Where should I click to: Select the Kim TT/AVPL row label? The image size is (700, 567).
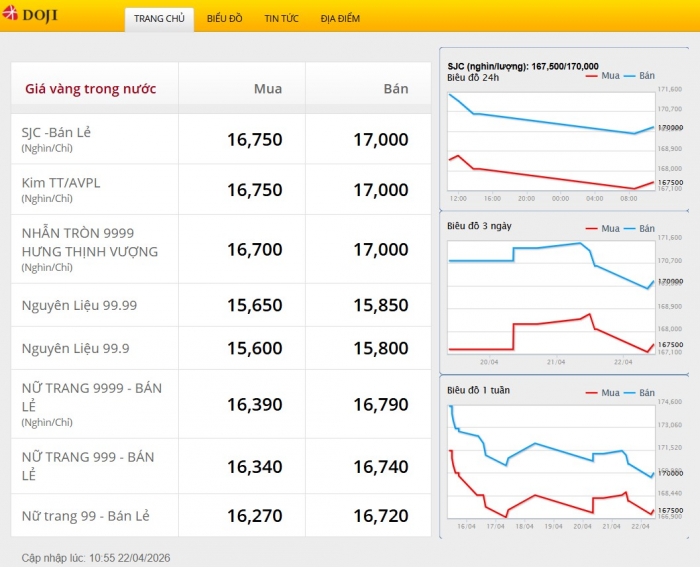click(x=61, y=182)
